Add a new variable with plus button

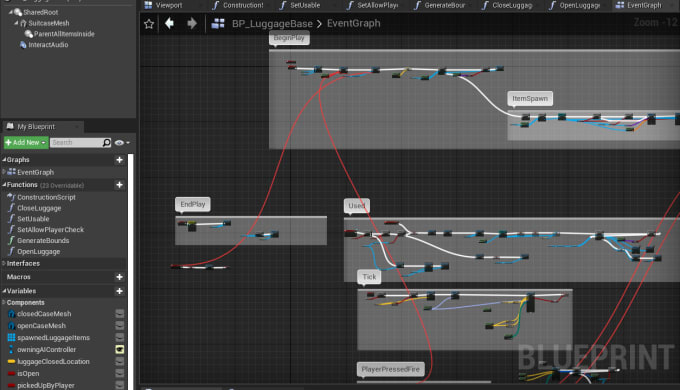pos(119,291)
